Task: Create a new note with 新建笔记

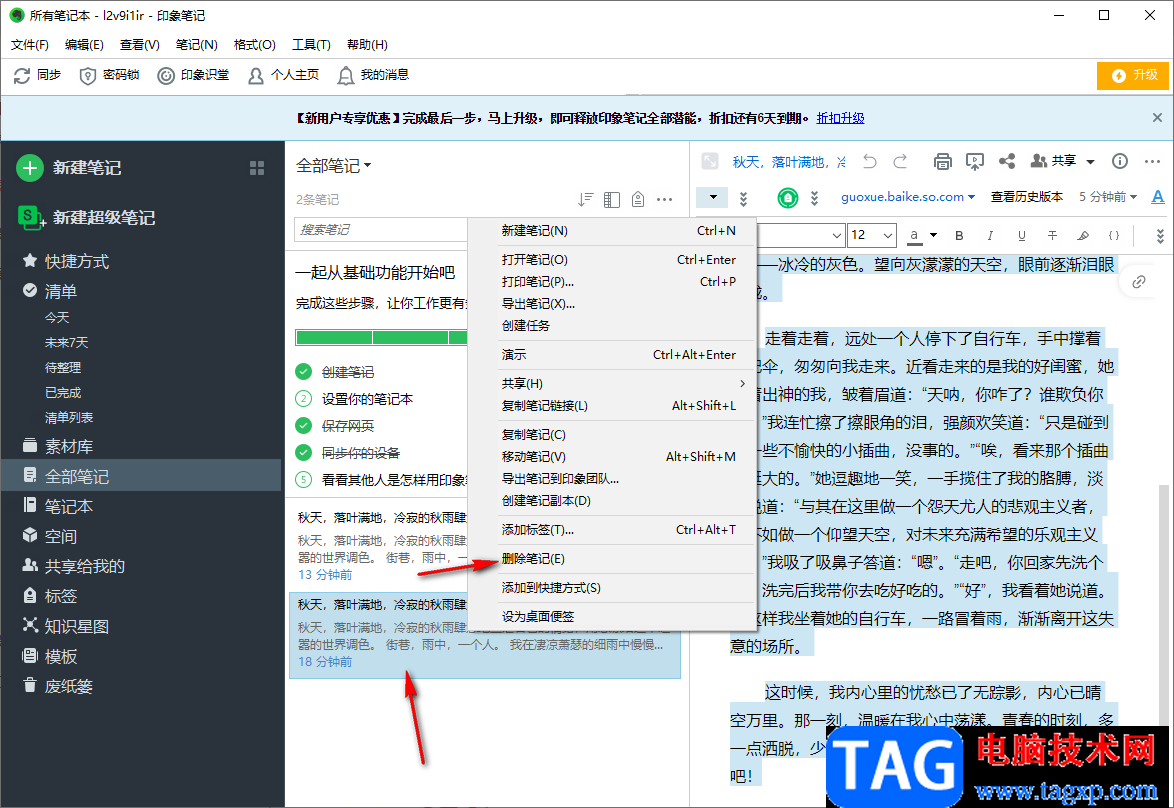Action: point(69,168)
